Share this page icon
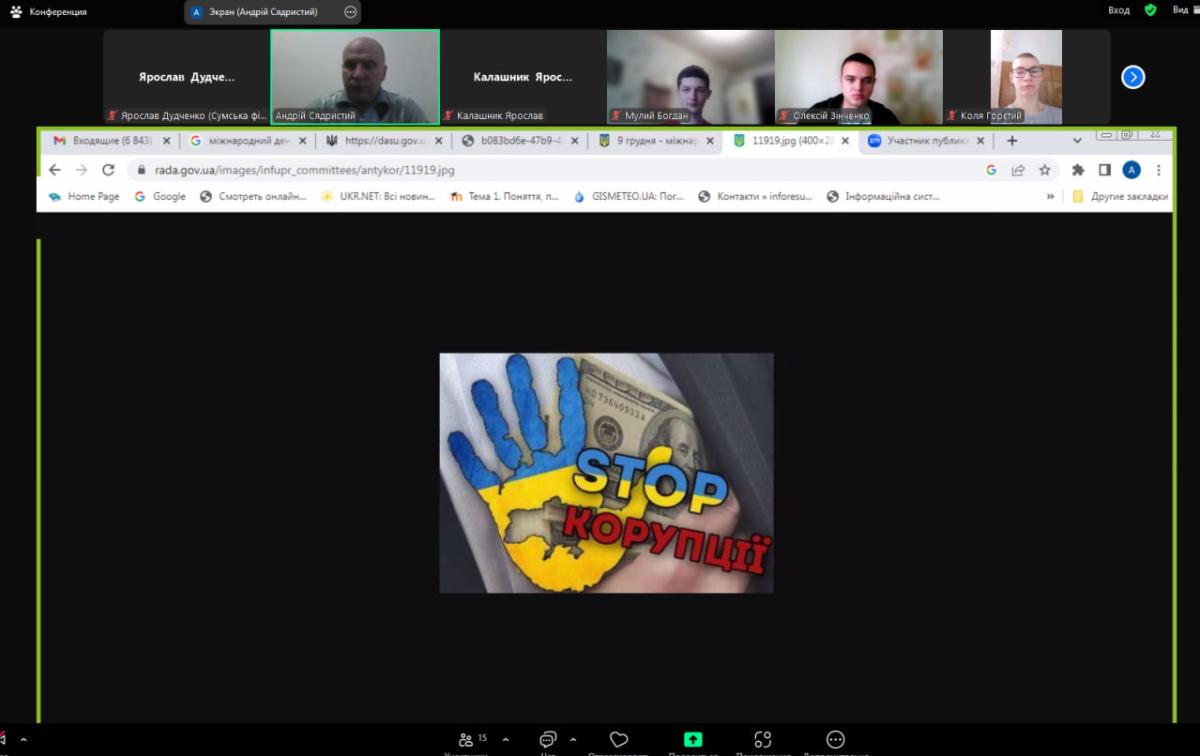Screen dimensions: 1200x756 coord(1018,170)
